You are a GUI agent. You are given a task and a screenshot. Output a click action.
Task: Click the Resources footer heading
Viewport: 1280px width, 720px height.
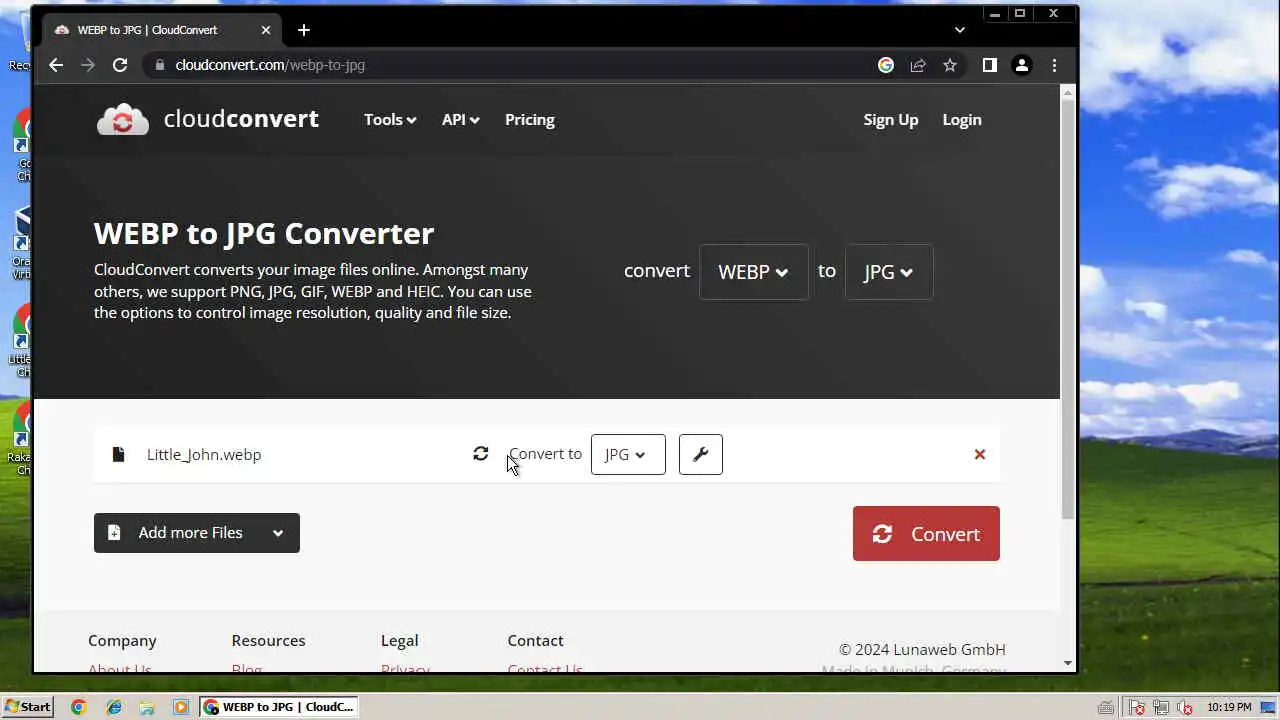[x=268, y=640]
